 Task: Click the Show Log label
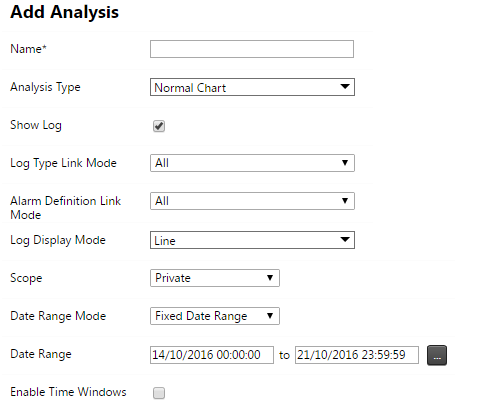click(36, 125)
